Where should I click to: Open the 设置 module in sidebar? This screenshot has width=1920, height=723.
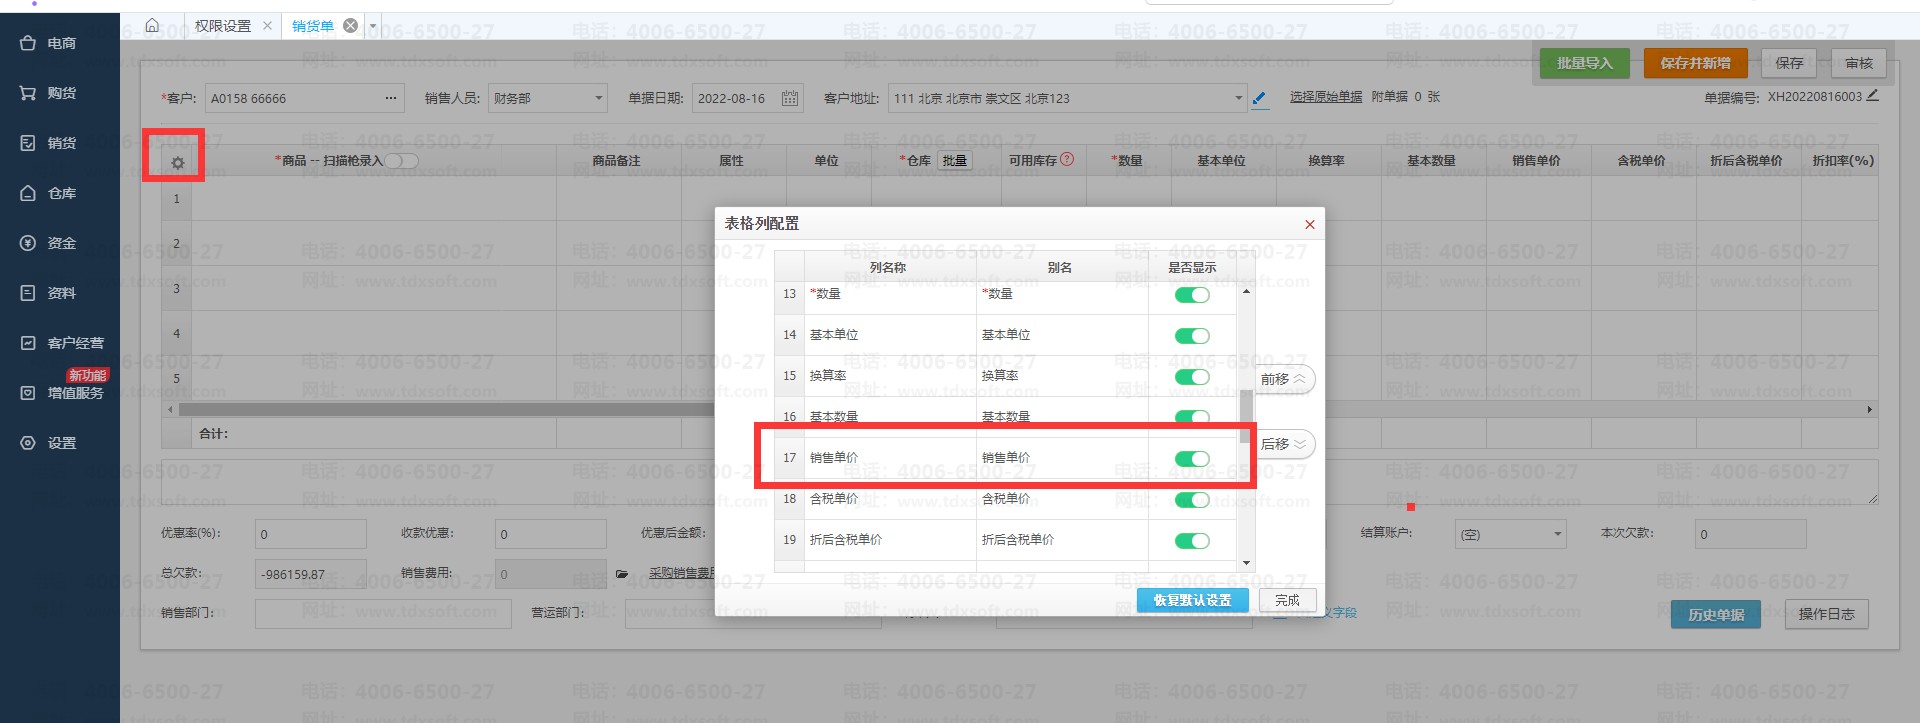(61, 443)
